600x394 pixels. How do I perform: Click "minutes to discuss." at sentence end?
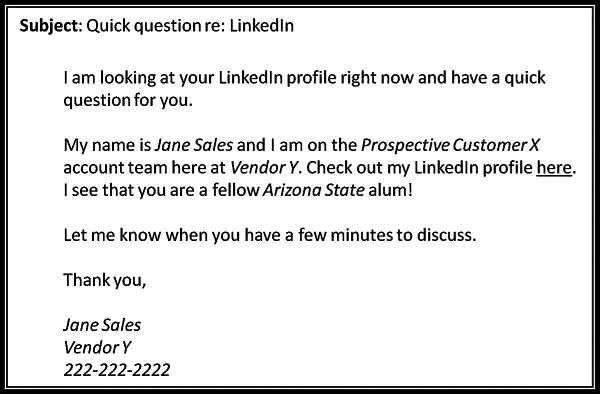[403, 235]
